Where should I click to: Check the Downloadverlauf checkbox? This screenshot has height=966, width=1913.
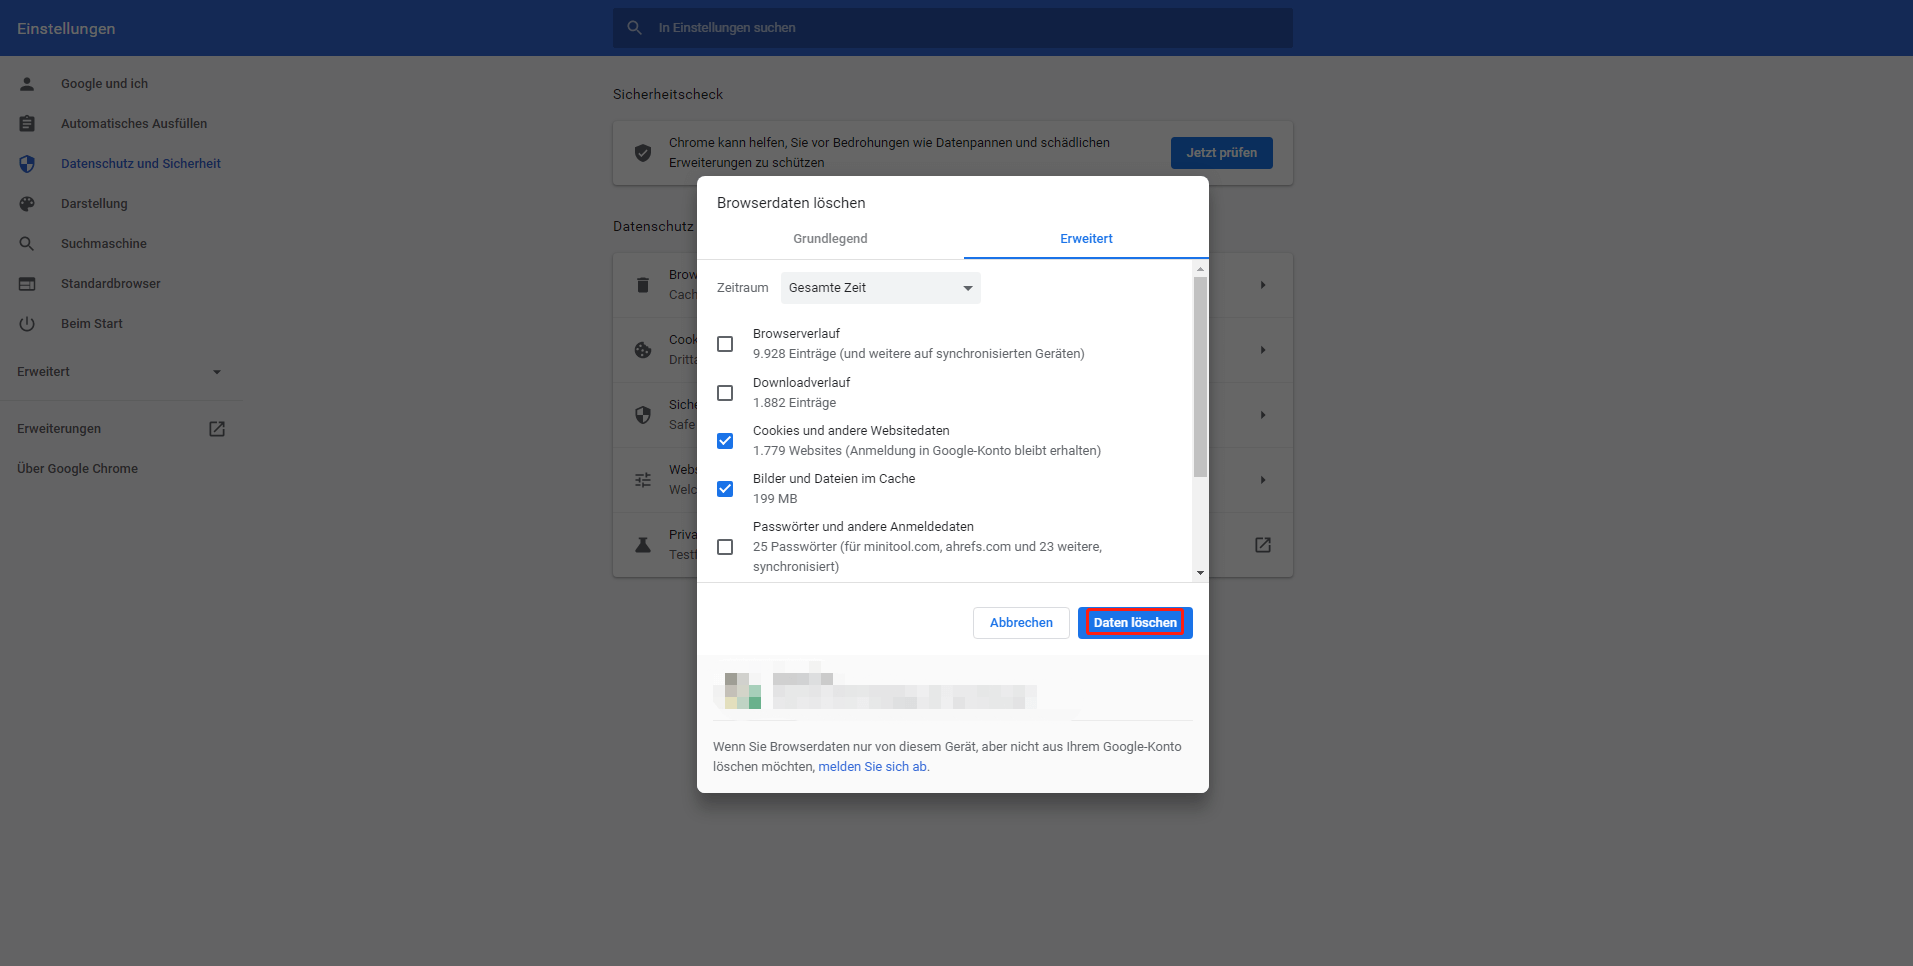725,393
